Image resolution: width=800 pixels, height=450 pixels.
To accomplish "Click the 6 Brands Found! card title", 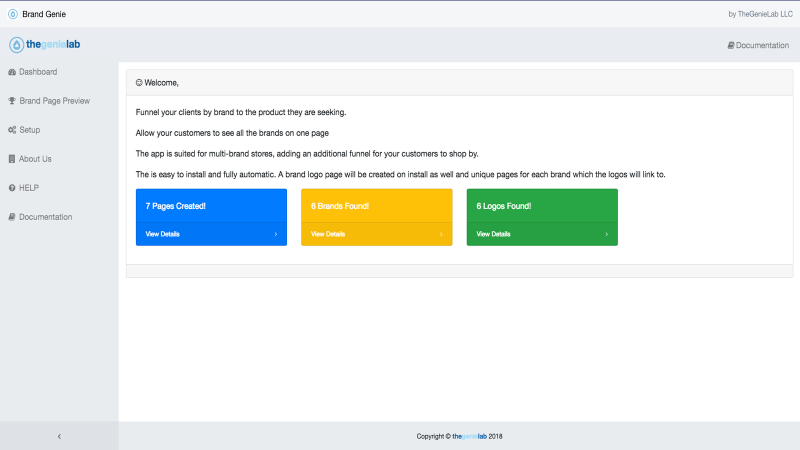I will [340, 206].
